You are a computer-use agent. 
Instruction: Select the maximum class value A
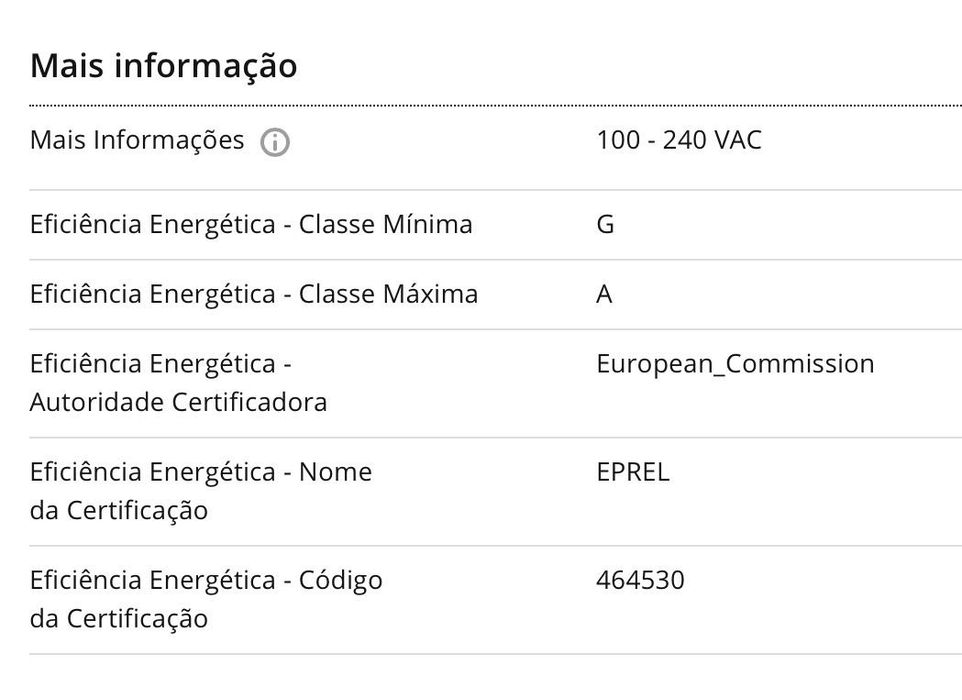[x=604, y=294]
